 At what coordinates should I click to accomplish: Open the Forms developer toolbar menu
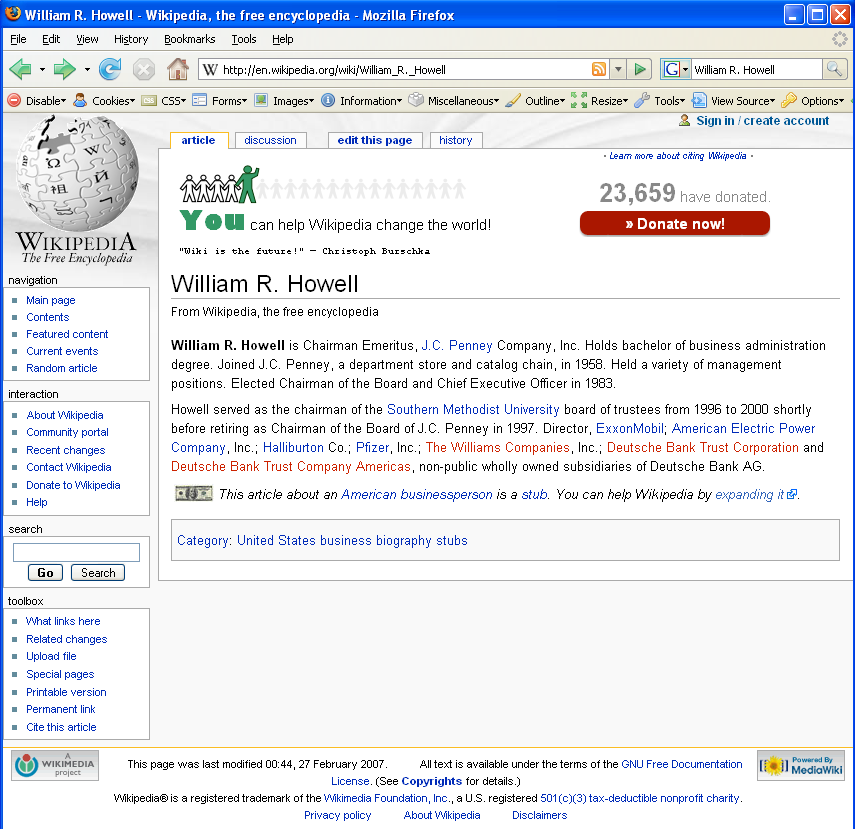tap(220, 101)
